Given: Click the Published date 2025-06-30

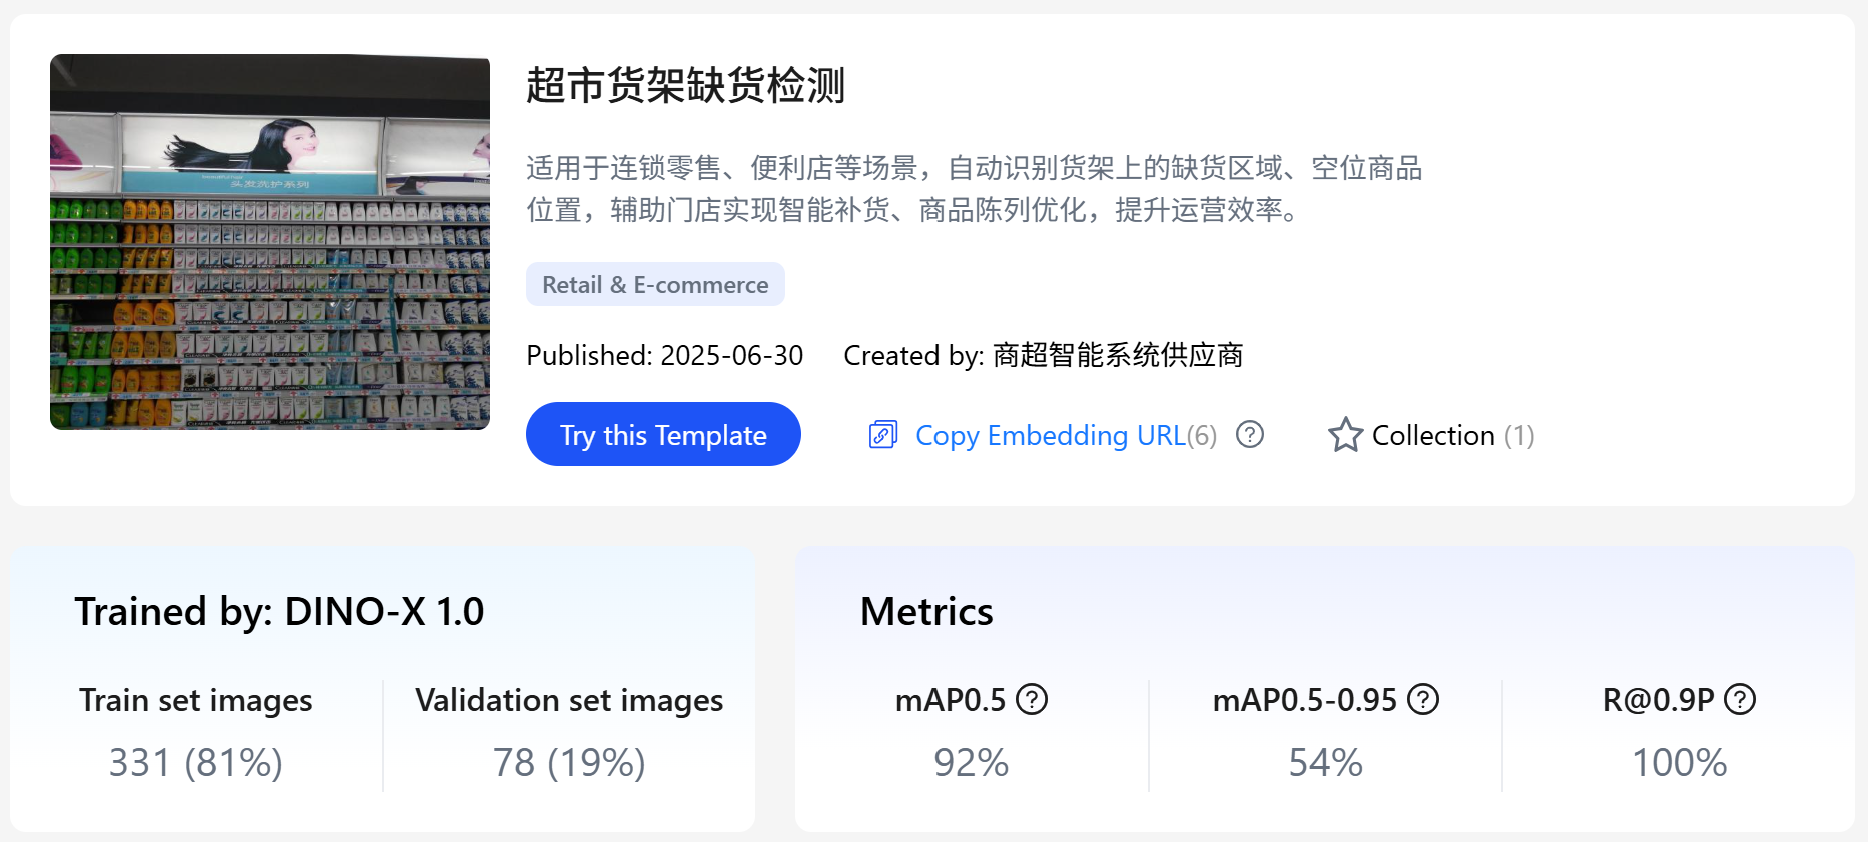Looking at the screenshot, I should pyautogui.click(x=732, y=355).
